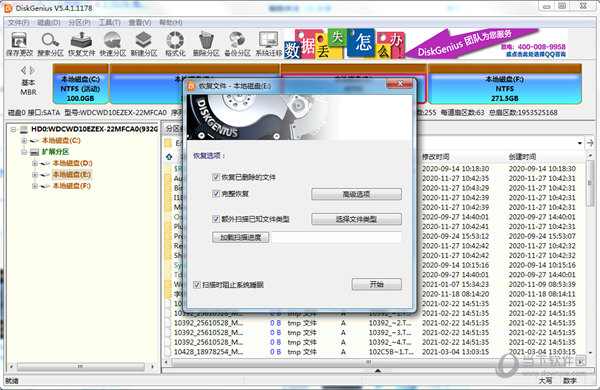The image size is (600, 390).
Task: Toggle the 完整恢复 checkbox
Action: click(x=216, y=194)
